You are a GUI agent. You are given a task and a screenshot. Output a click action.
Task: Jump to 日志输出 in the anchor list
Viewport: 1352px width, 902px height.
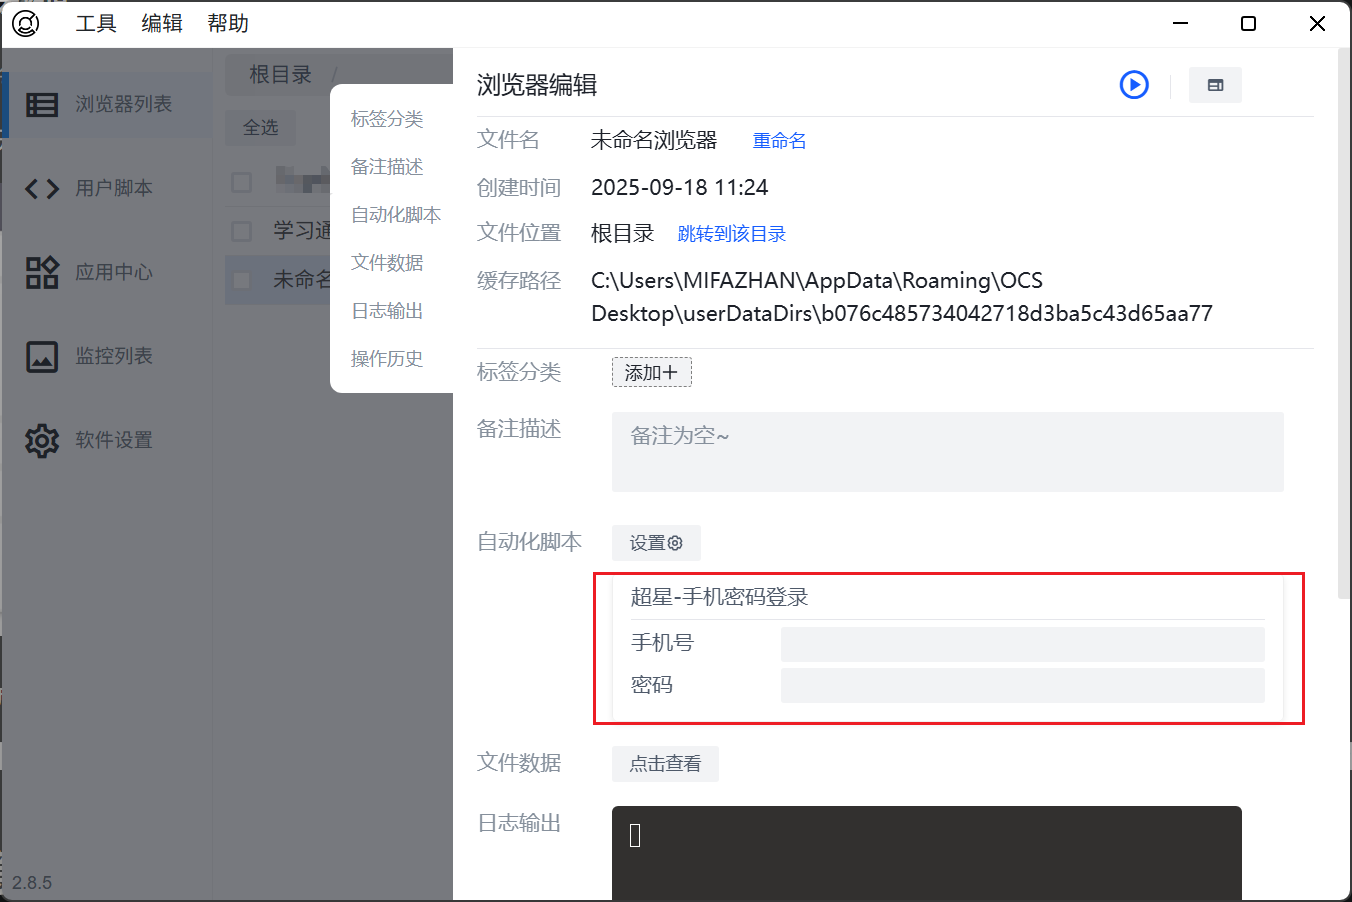tap(387, 311)
